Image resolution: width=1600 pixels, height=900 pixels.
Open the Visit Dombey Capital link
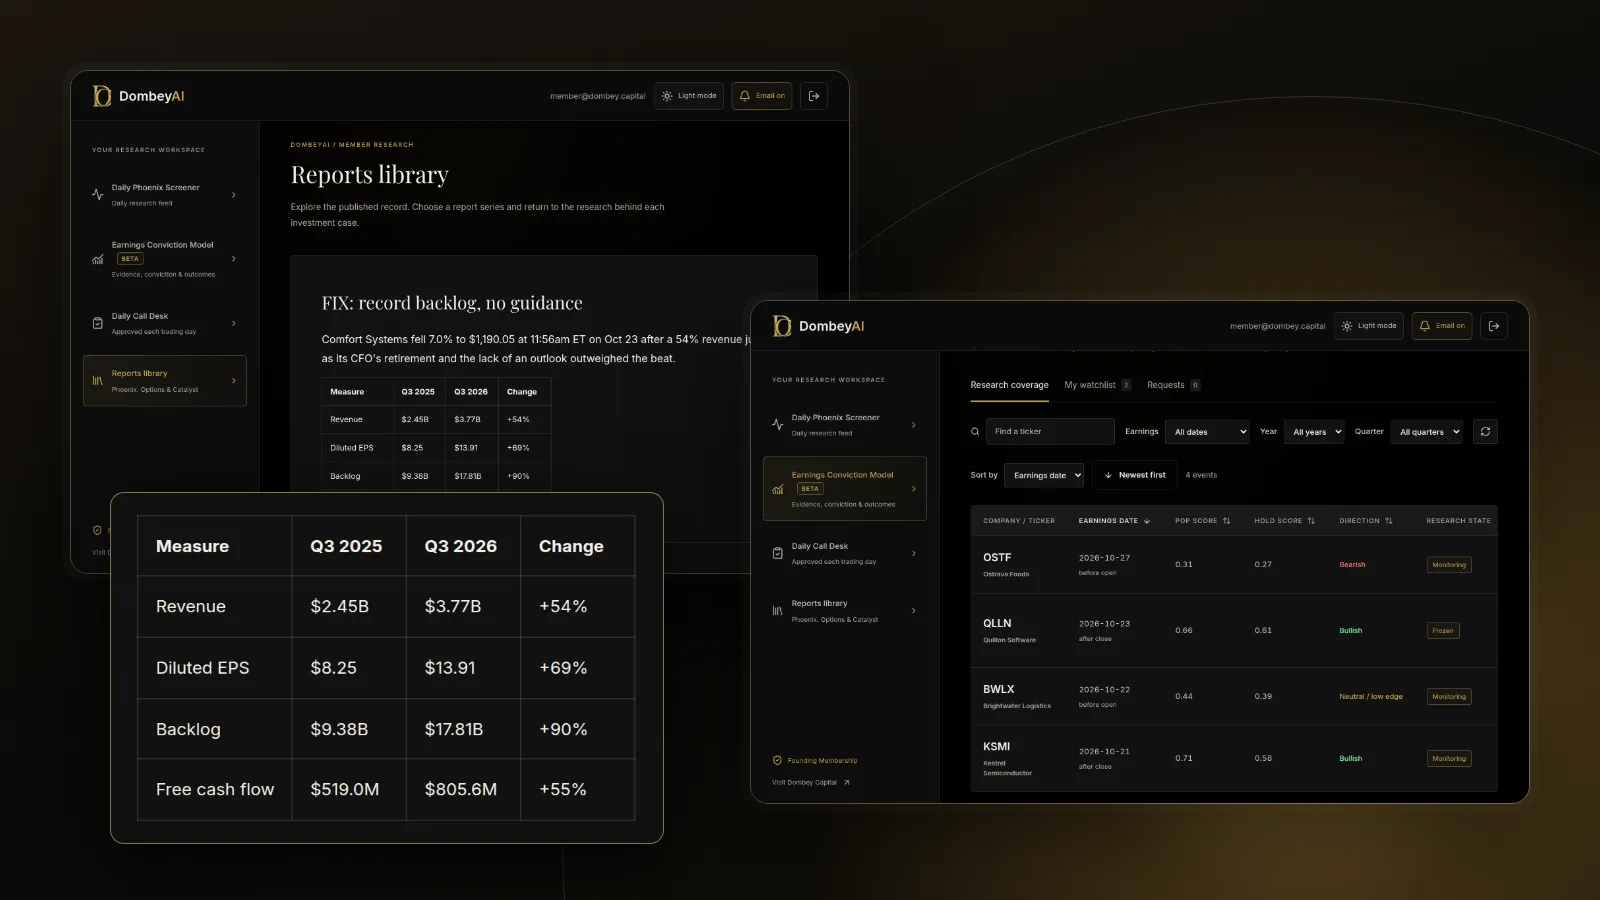(810, 783)
